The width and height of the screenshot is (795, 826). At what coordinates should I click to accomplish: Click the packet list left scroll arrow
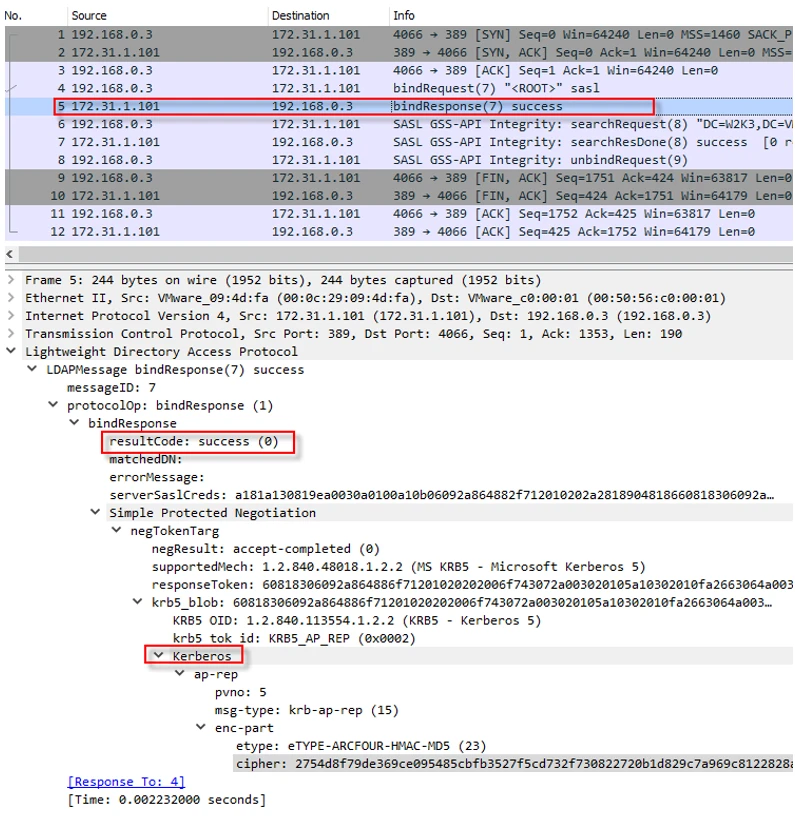[10, 255]
